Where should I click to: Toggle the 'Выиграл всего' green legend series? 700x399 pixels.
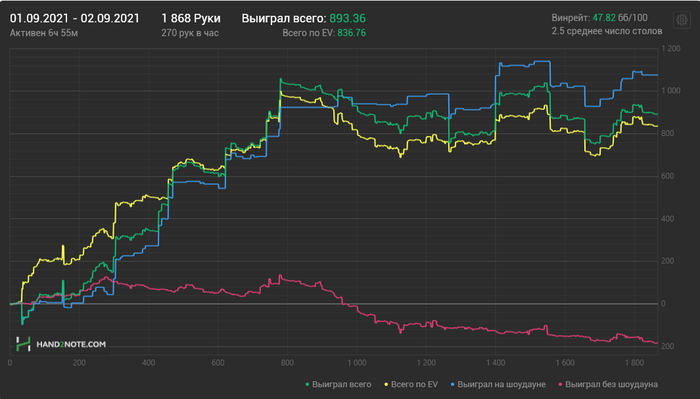click(338, 384)
